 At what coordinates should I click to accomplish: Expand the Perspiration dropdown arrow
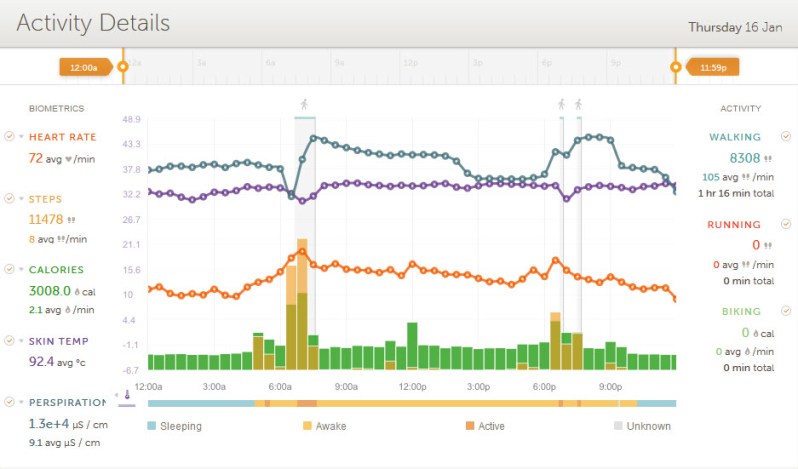point(21,402)
